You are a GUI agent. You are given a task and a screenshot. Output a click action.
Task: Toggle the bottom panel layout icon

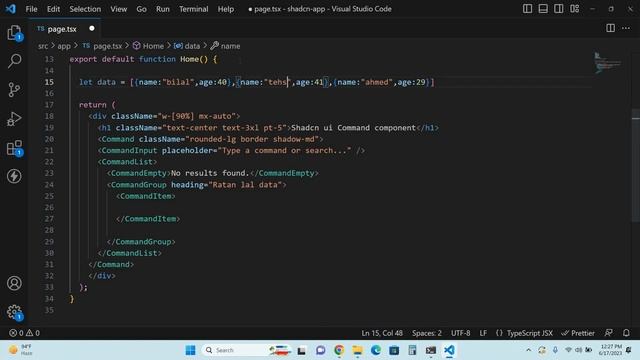coord(543,9)
